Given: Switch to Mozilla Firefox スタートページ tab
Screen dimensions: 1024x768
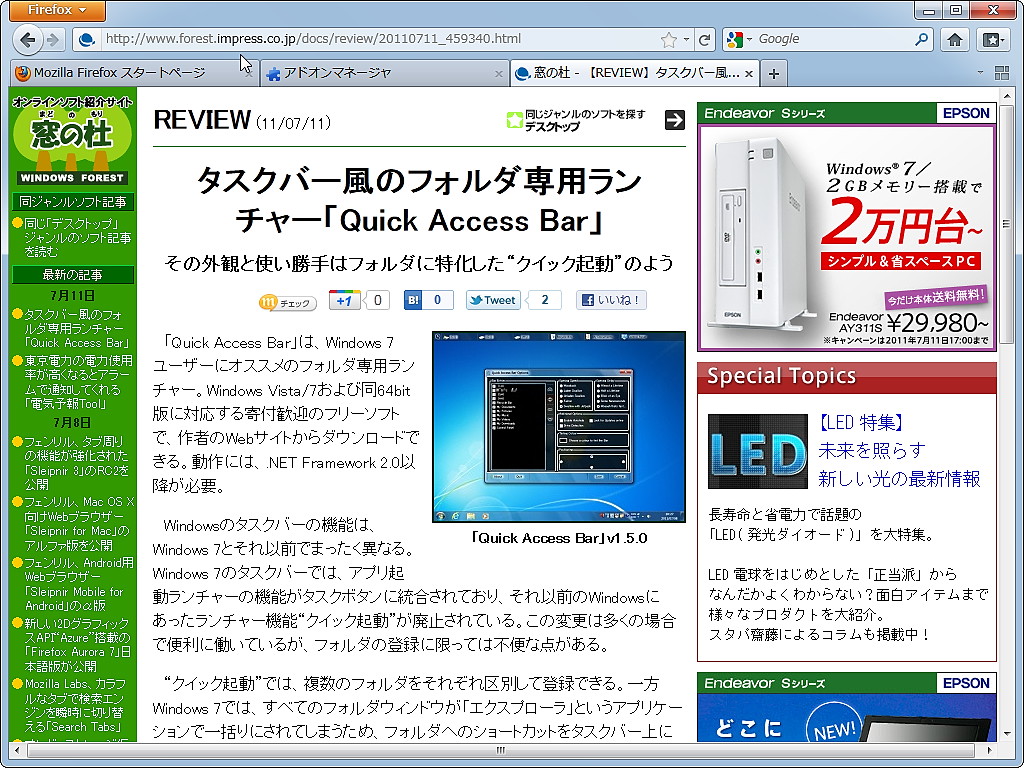Looking at the screenshot, I should (134, 73).
